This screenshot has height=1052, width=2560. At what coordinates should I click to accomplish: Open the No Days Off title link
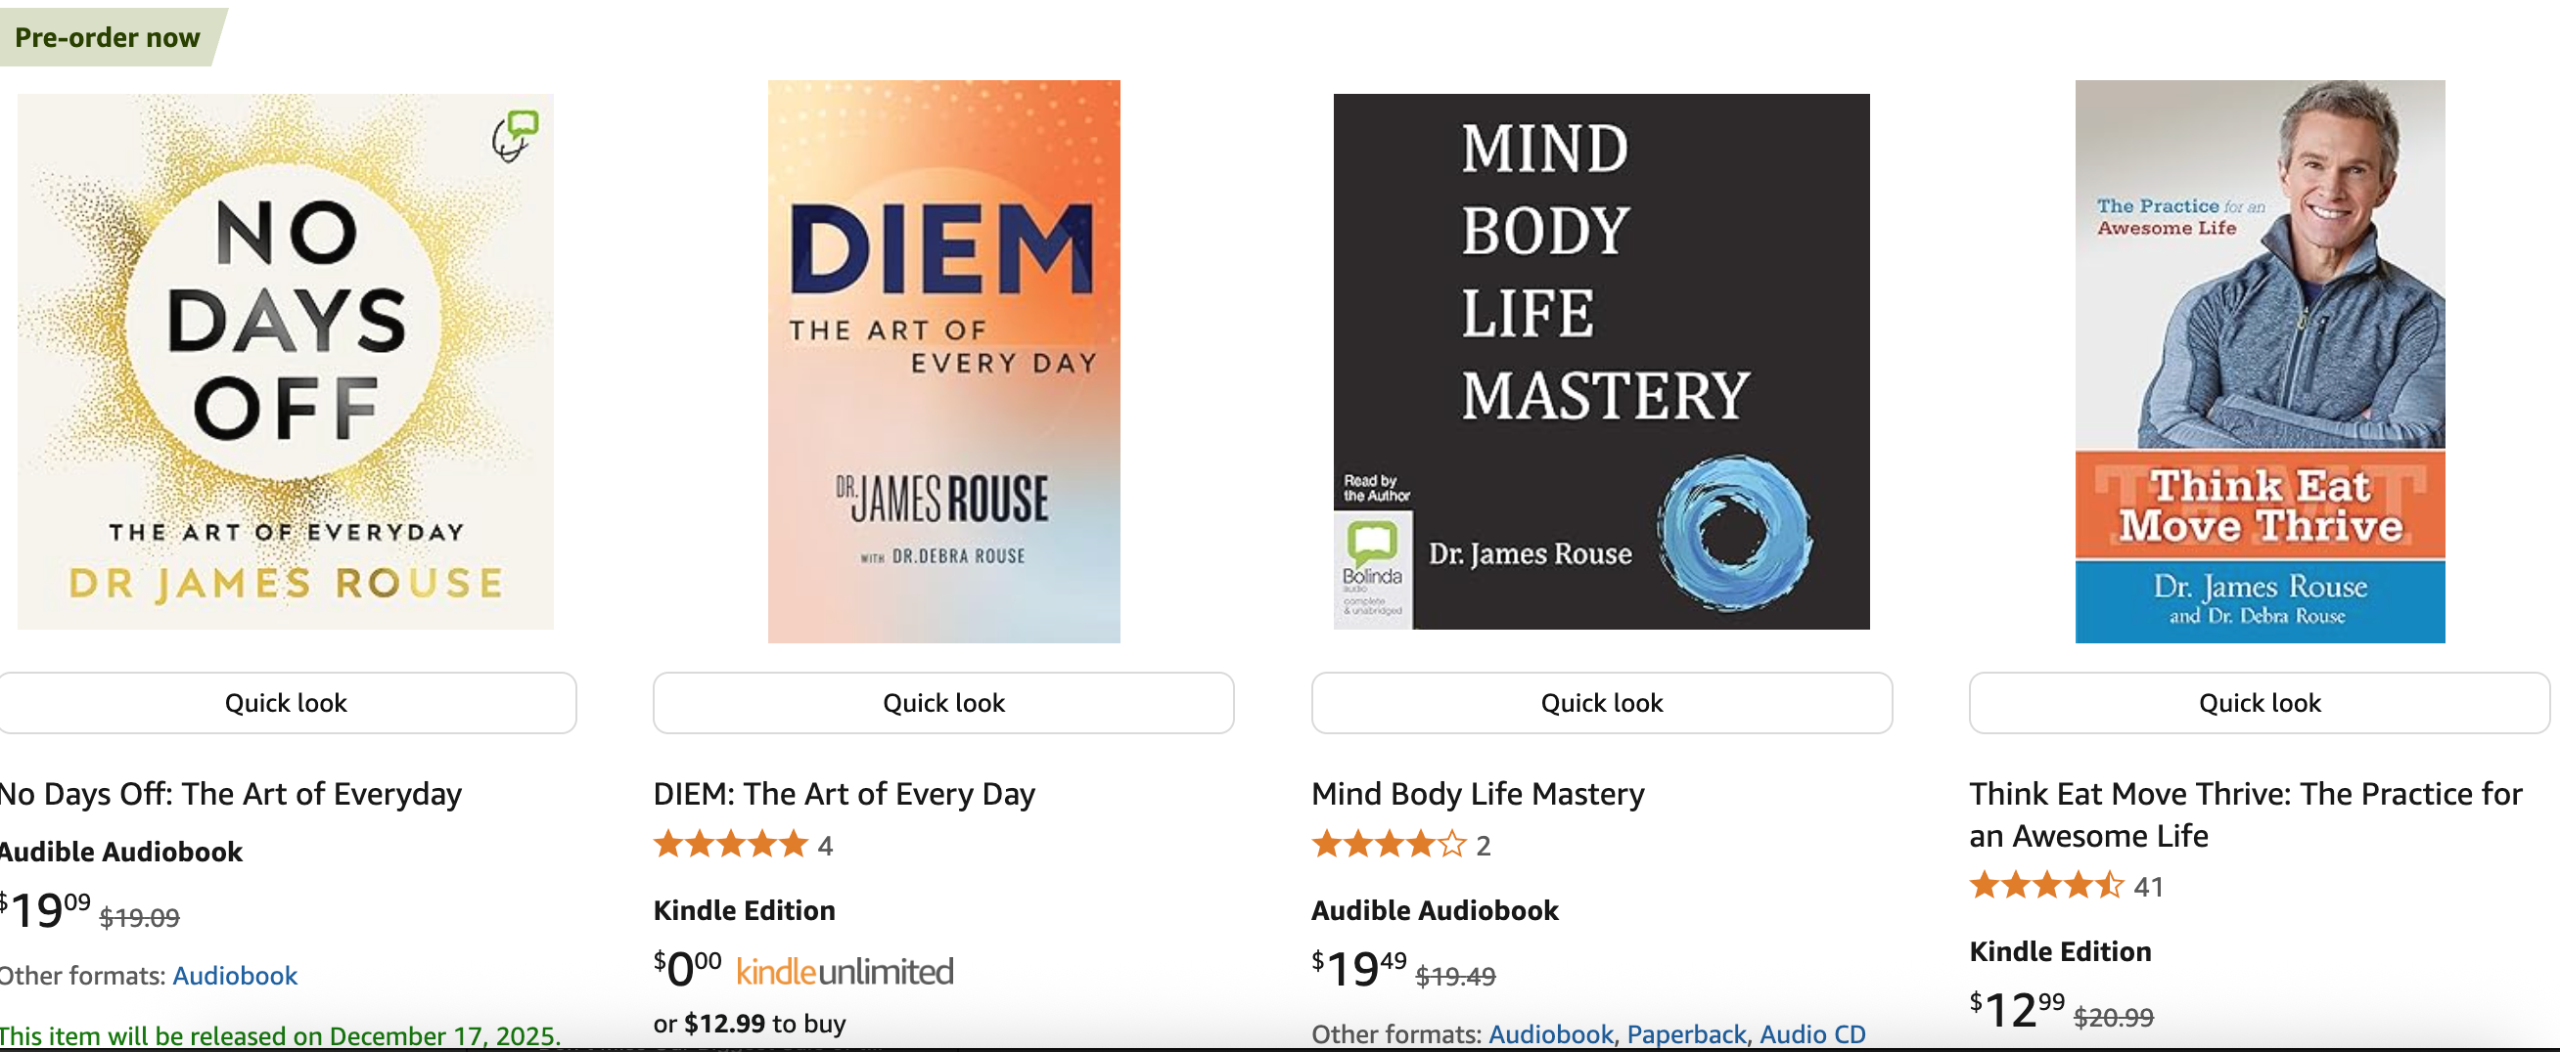(x=231, y=794)
